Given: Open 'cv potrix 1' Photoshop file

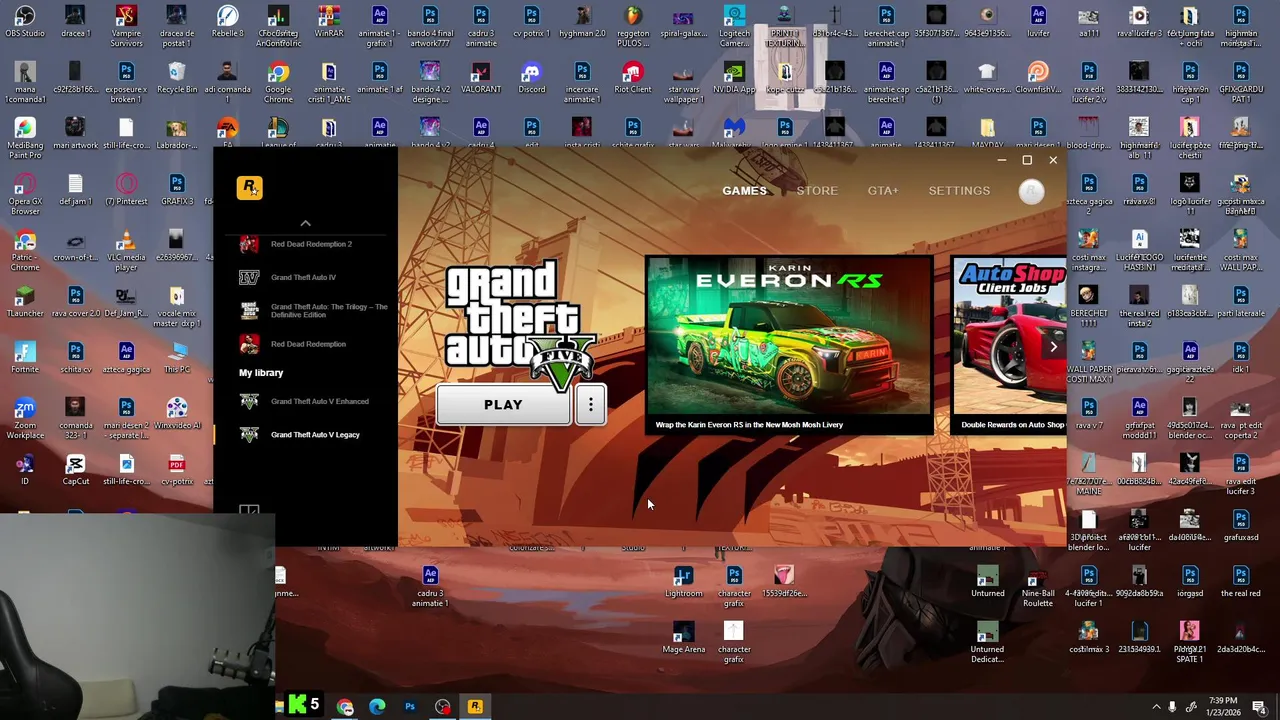Looking at the screenshot, I should click(x=531, y=22).
